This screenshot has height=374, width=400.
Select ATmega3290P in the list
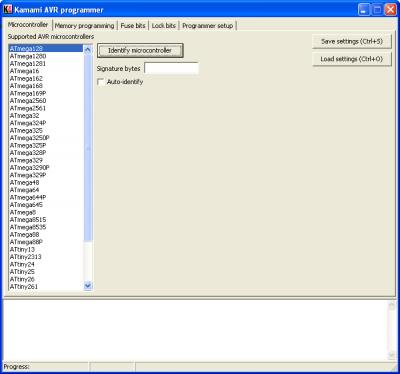pyautogui.click(x=46, y=168)
